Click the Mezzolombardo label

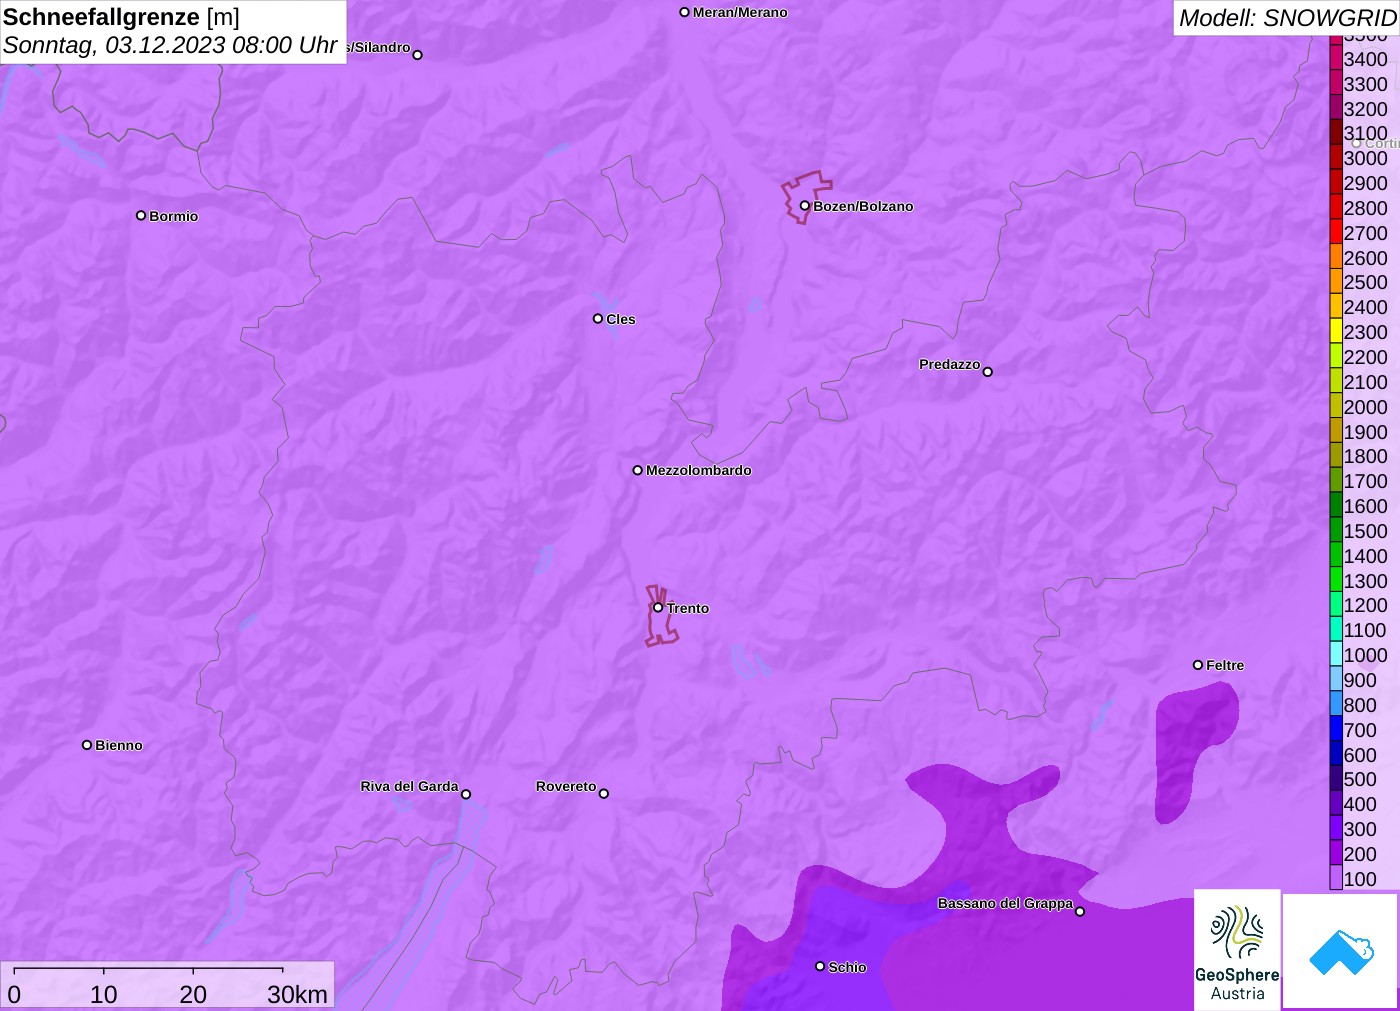pos(699,470)
